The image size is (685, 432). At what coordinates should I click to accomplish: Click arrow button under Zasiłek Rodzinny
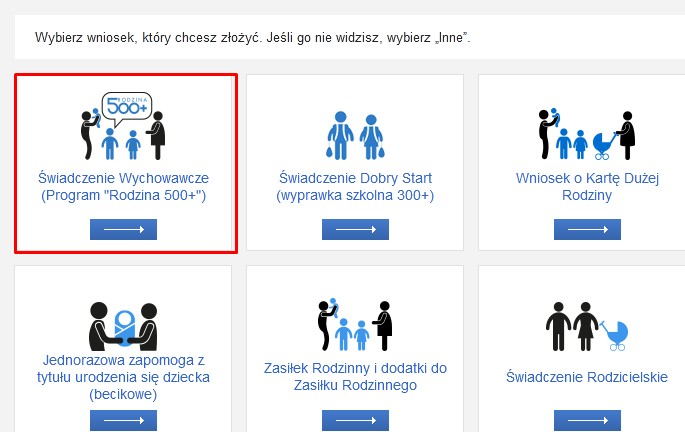(x=355, y=421)
